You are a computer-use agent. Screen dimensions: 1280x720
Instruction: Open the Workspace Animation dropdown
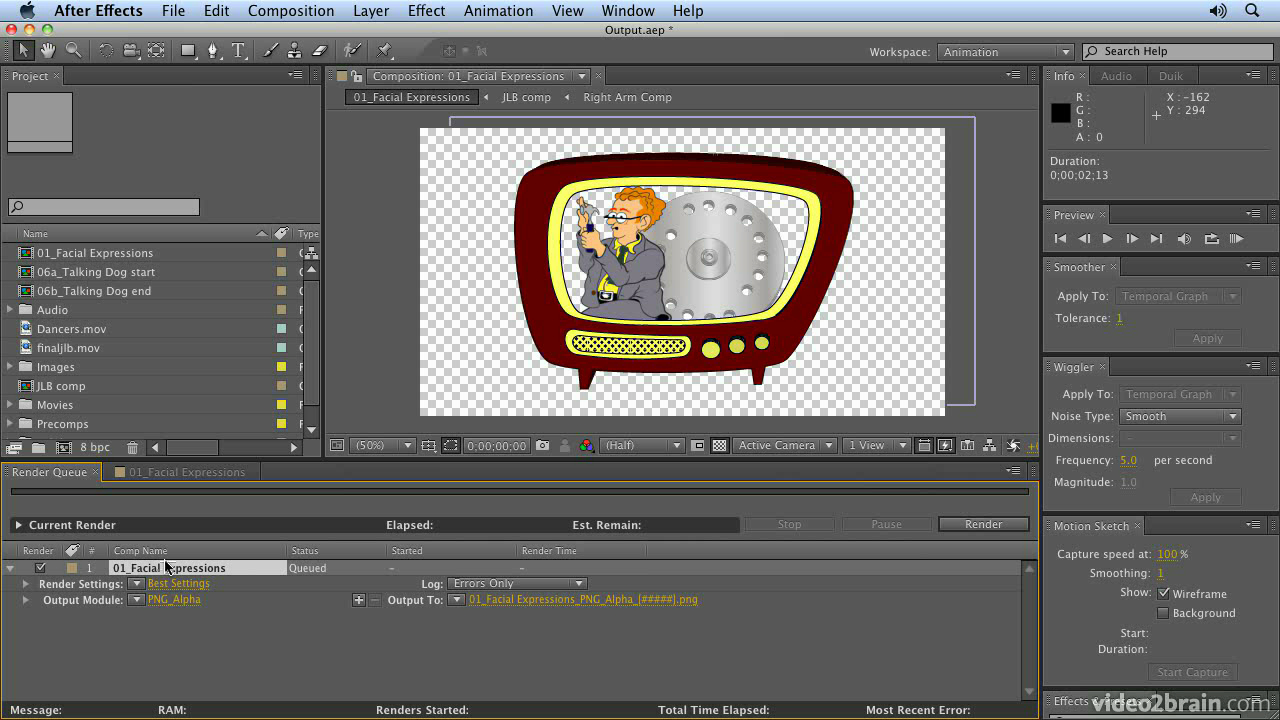(1005, 52)
